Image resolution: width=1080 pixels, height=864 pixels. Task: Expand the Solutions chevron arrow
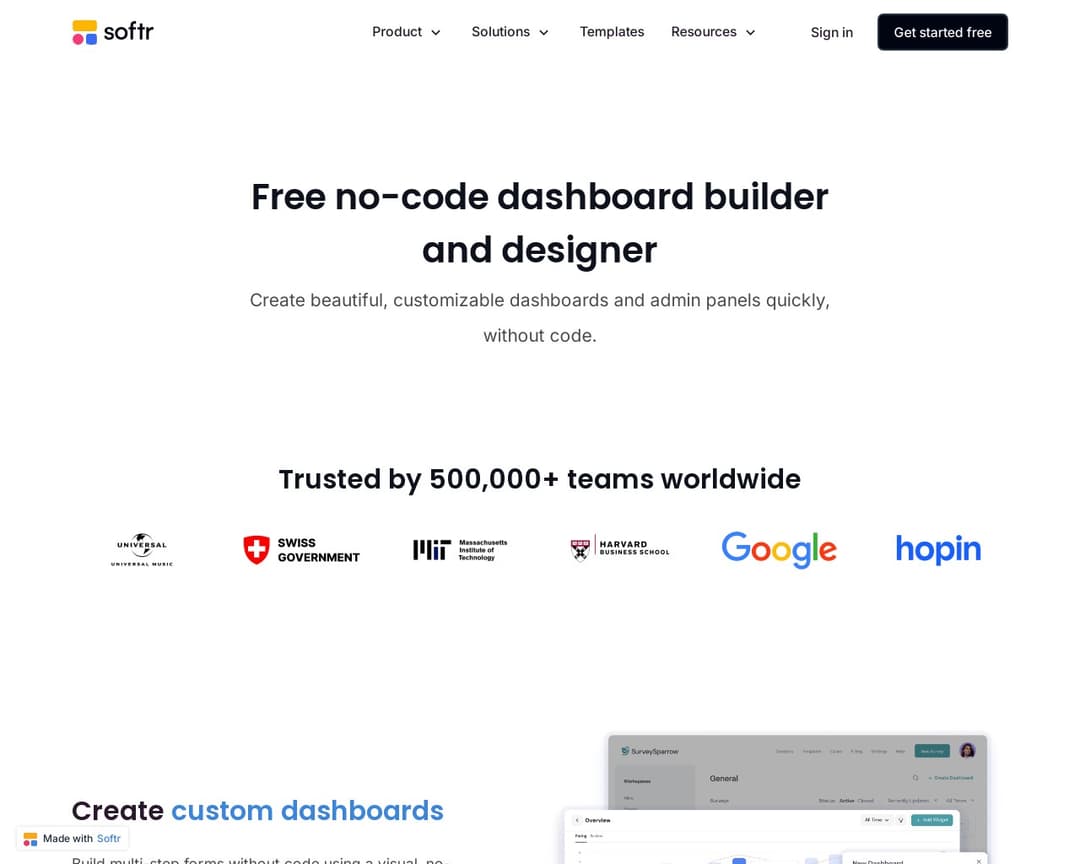click(543, 32)
